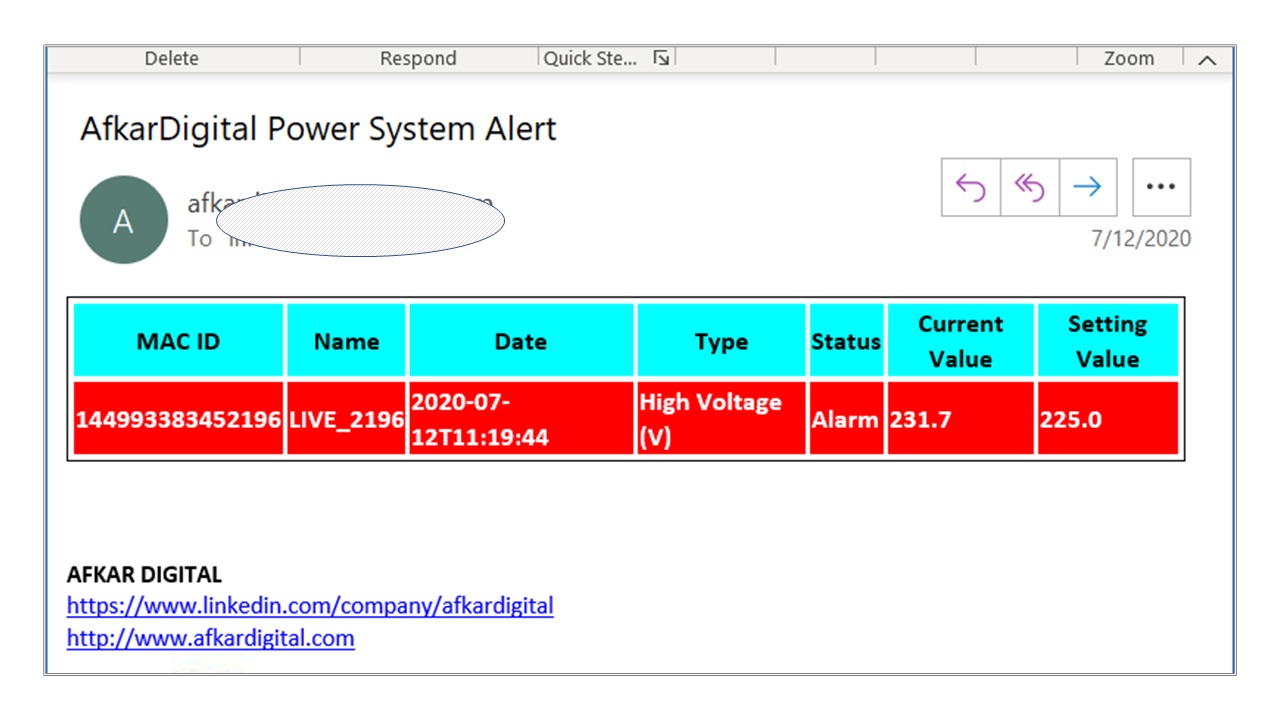Click the email subject AfkarDigital Power System Alert
Image resolution: width=1280 pixels, height=720 pixels.
(318, 129)
